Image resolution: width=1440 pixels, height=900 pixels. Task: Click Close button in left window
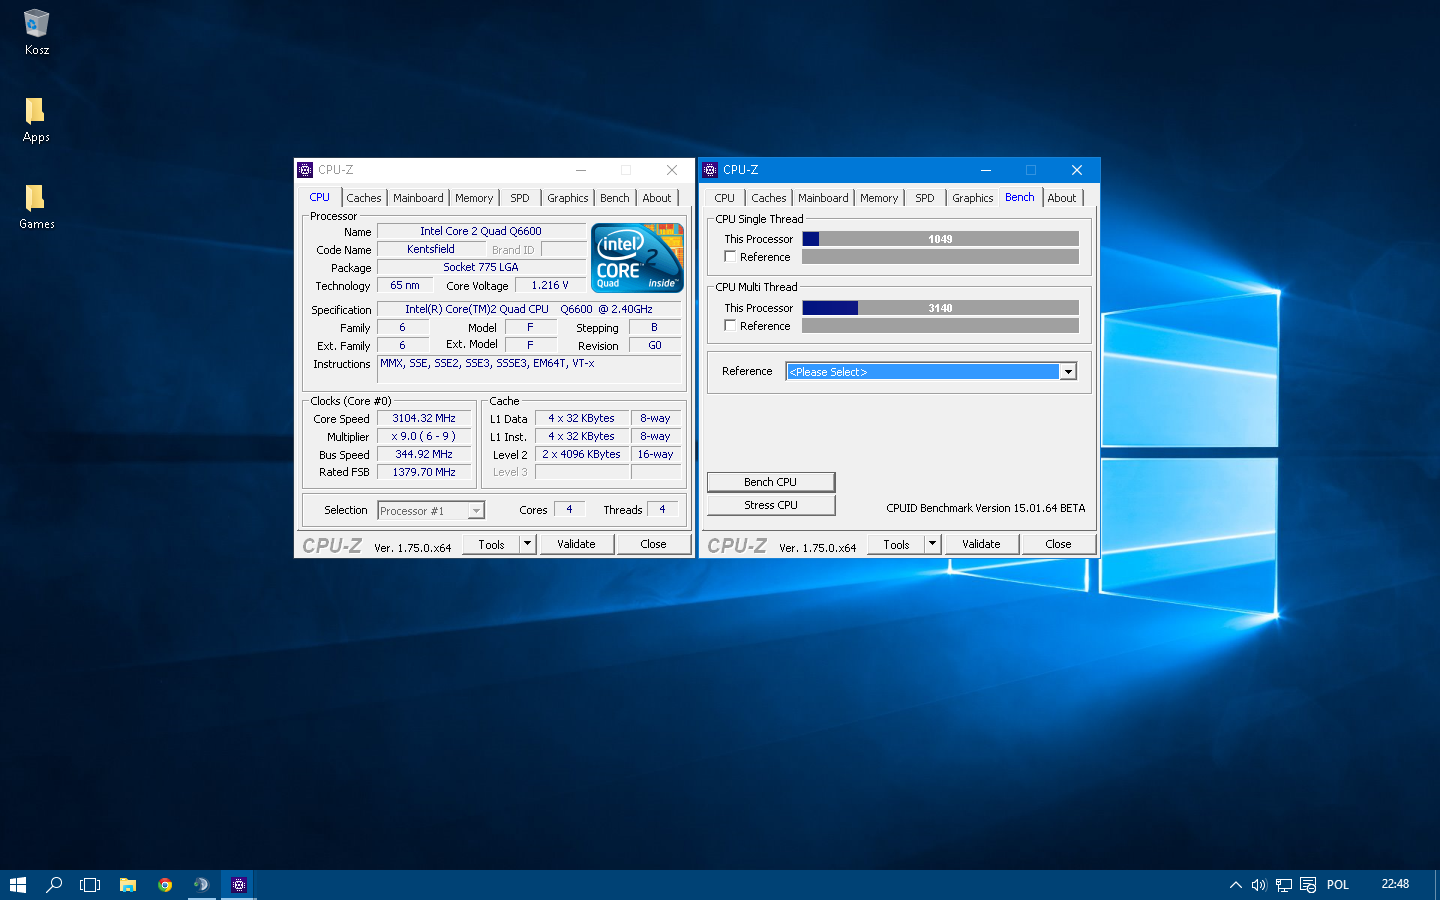[x=653, y=544]
